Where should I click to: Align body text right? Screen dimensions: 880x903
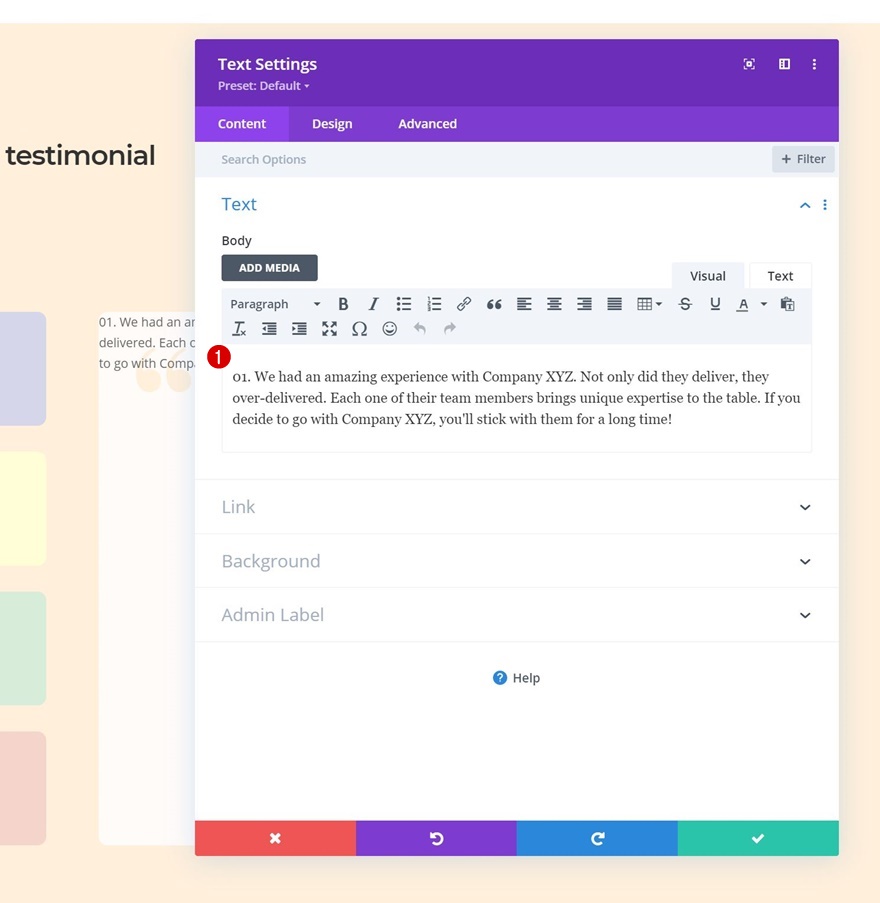(585, 304)
